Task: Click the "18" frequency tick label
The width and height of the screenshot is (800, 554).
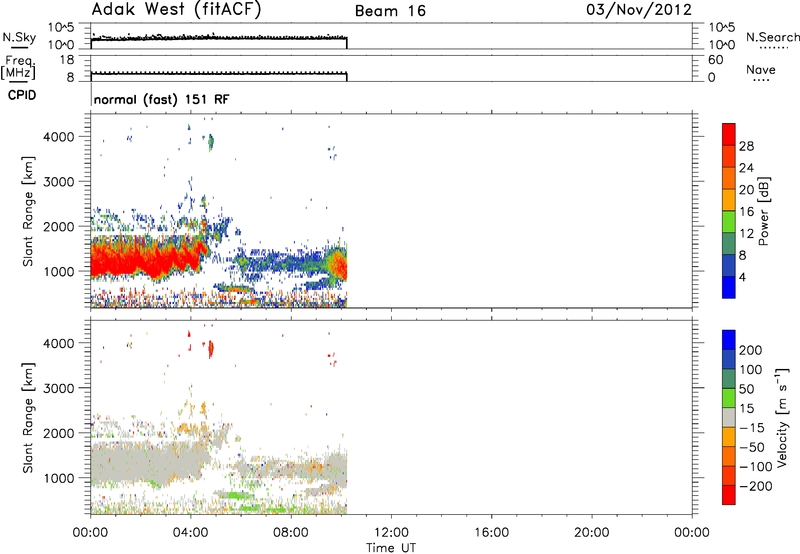Action: tap(67, 60)
